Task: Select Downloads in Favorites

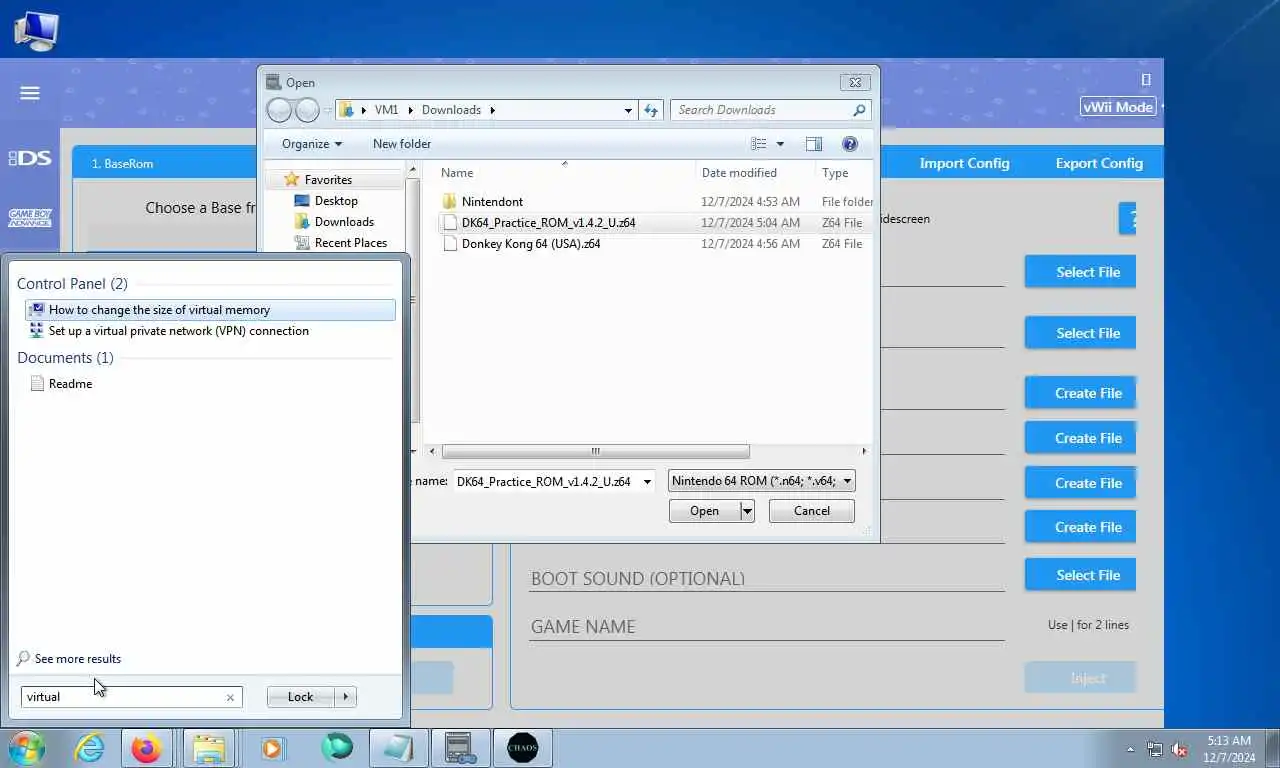Action: click(344, 222)
